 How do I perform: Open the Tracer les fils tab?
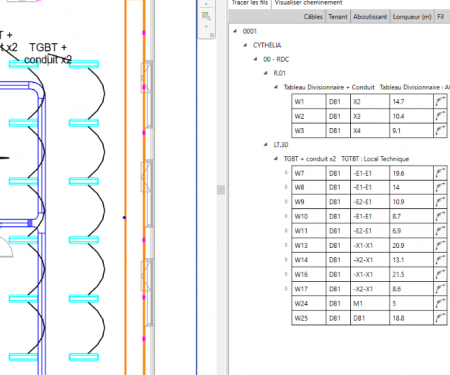point(250,3)
